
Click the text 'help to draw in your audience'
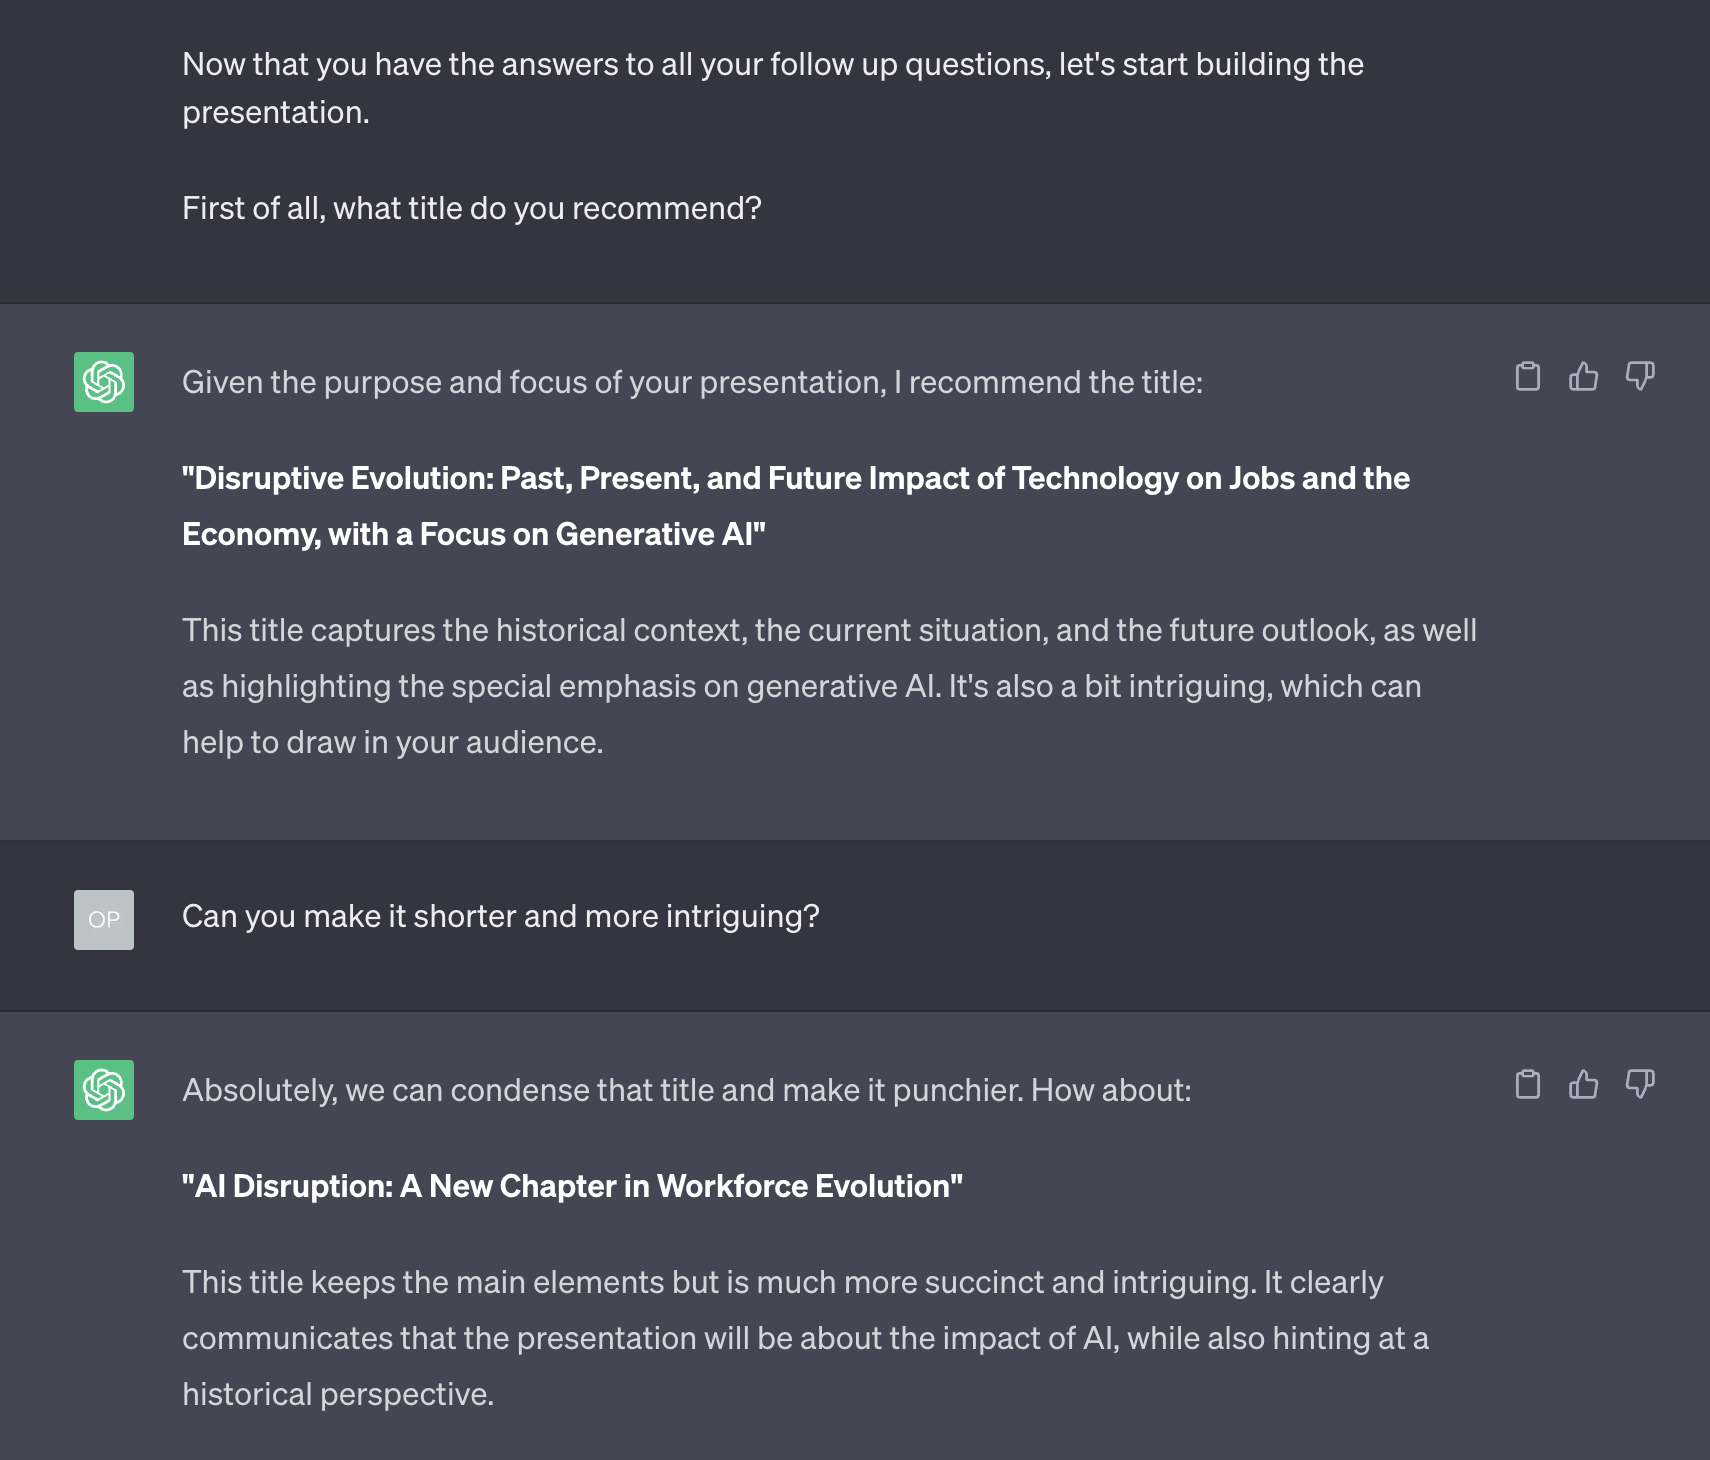392,742
